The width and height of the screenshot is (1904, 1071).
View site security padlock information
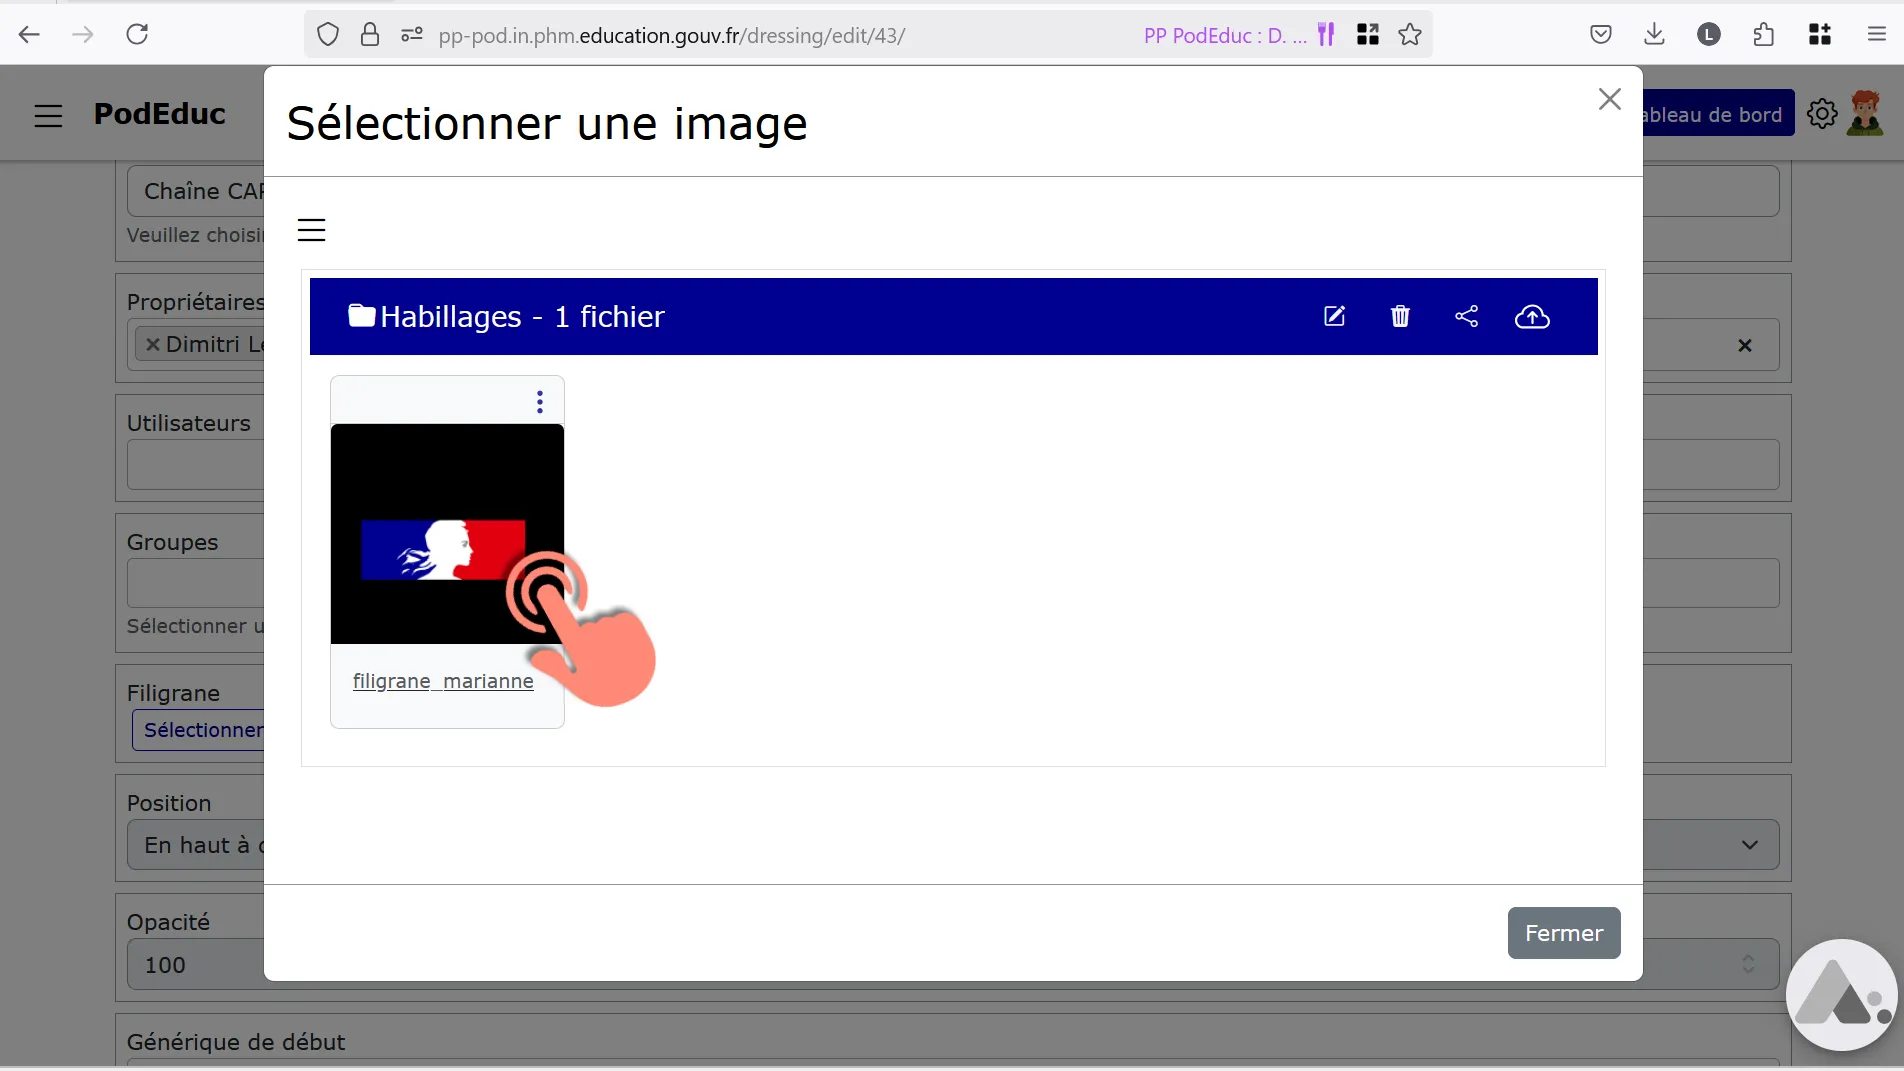(370, 35)
